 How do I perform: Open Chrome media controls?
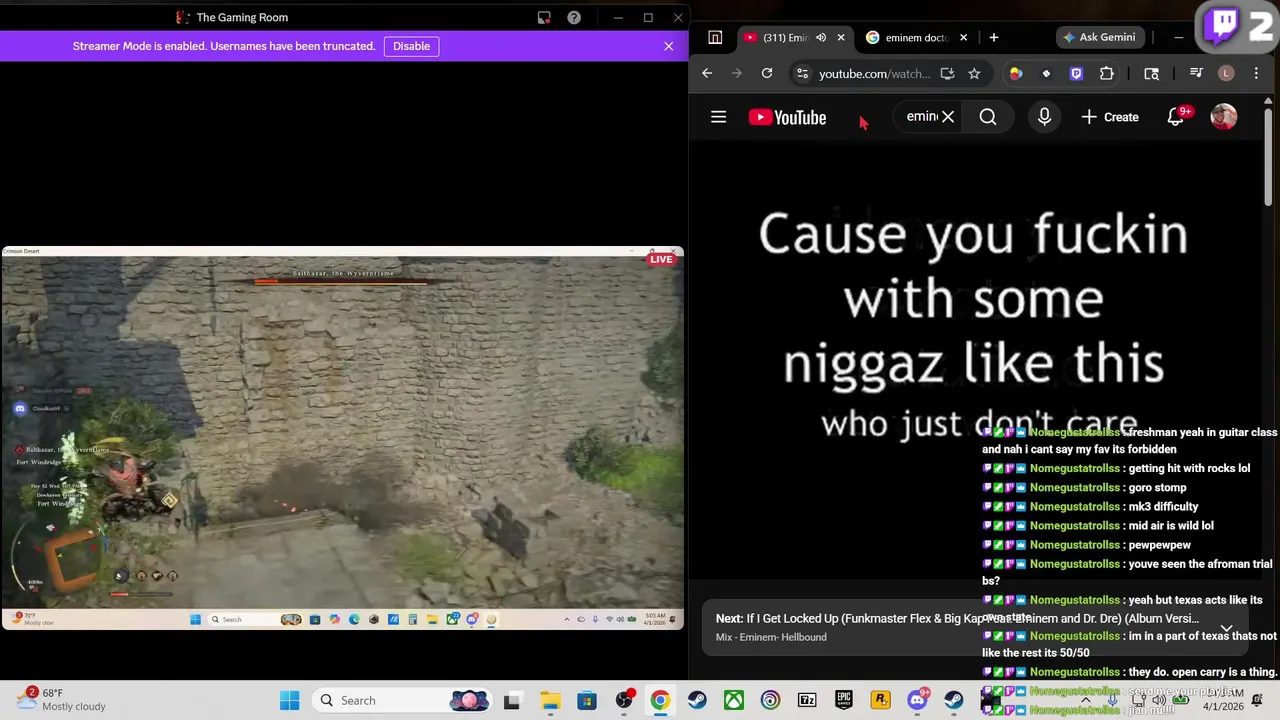(1196, 73)
